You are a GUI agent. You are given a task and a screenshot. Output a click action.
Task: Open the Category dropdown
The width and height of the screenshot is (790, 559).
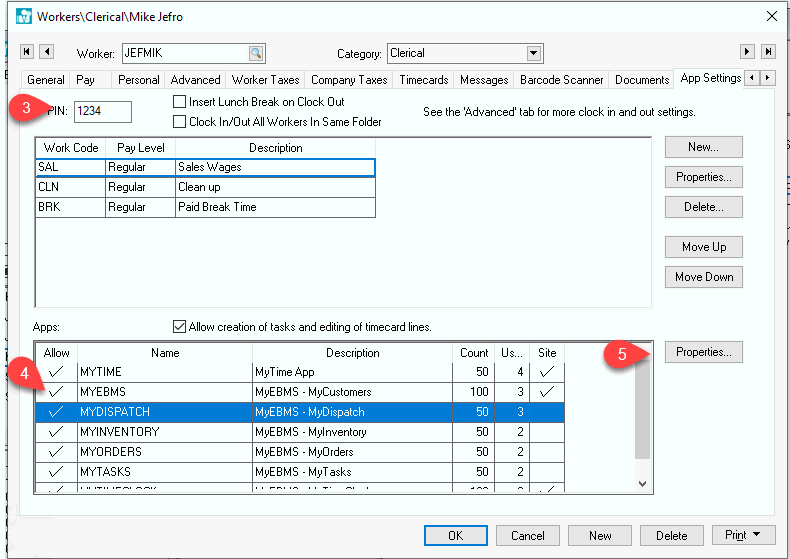pyautogui.click(x=534, y=53)
